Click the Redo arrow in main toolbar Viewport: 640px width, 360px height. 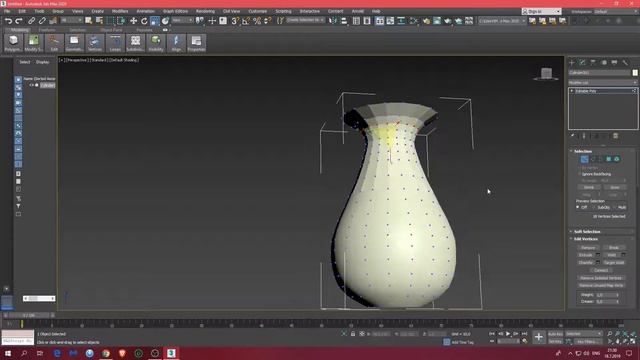point(19,20)
